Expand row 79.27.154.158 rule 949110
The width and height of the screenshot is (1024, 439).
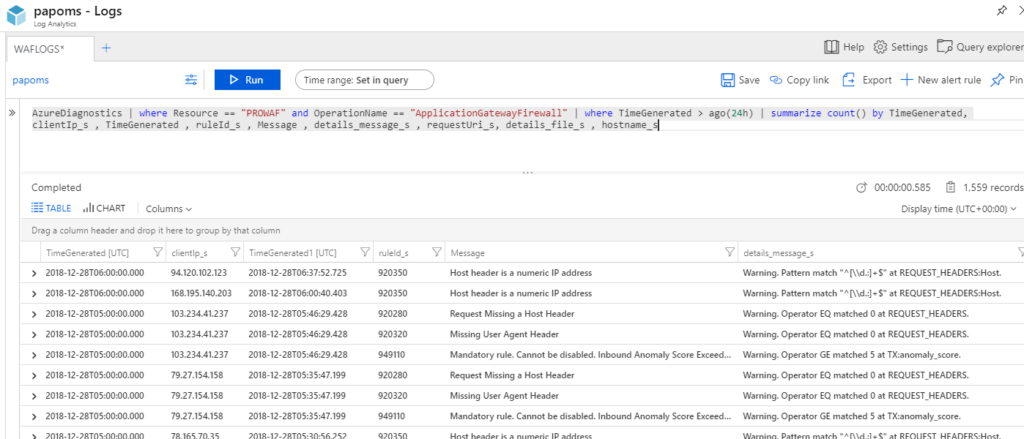tap(34, 416)
